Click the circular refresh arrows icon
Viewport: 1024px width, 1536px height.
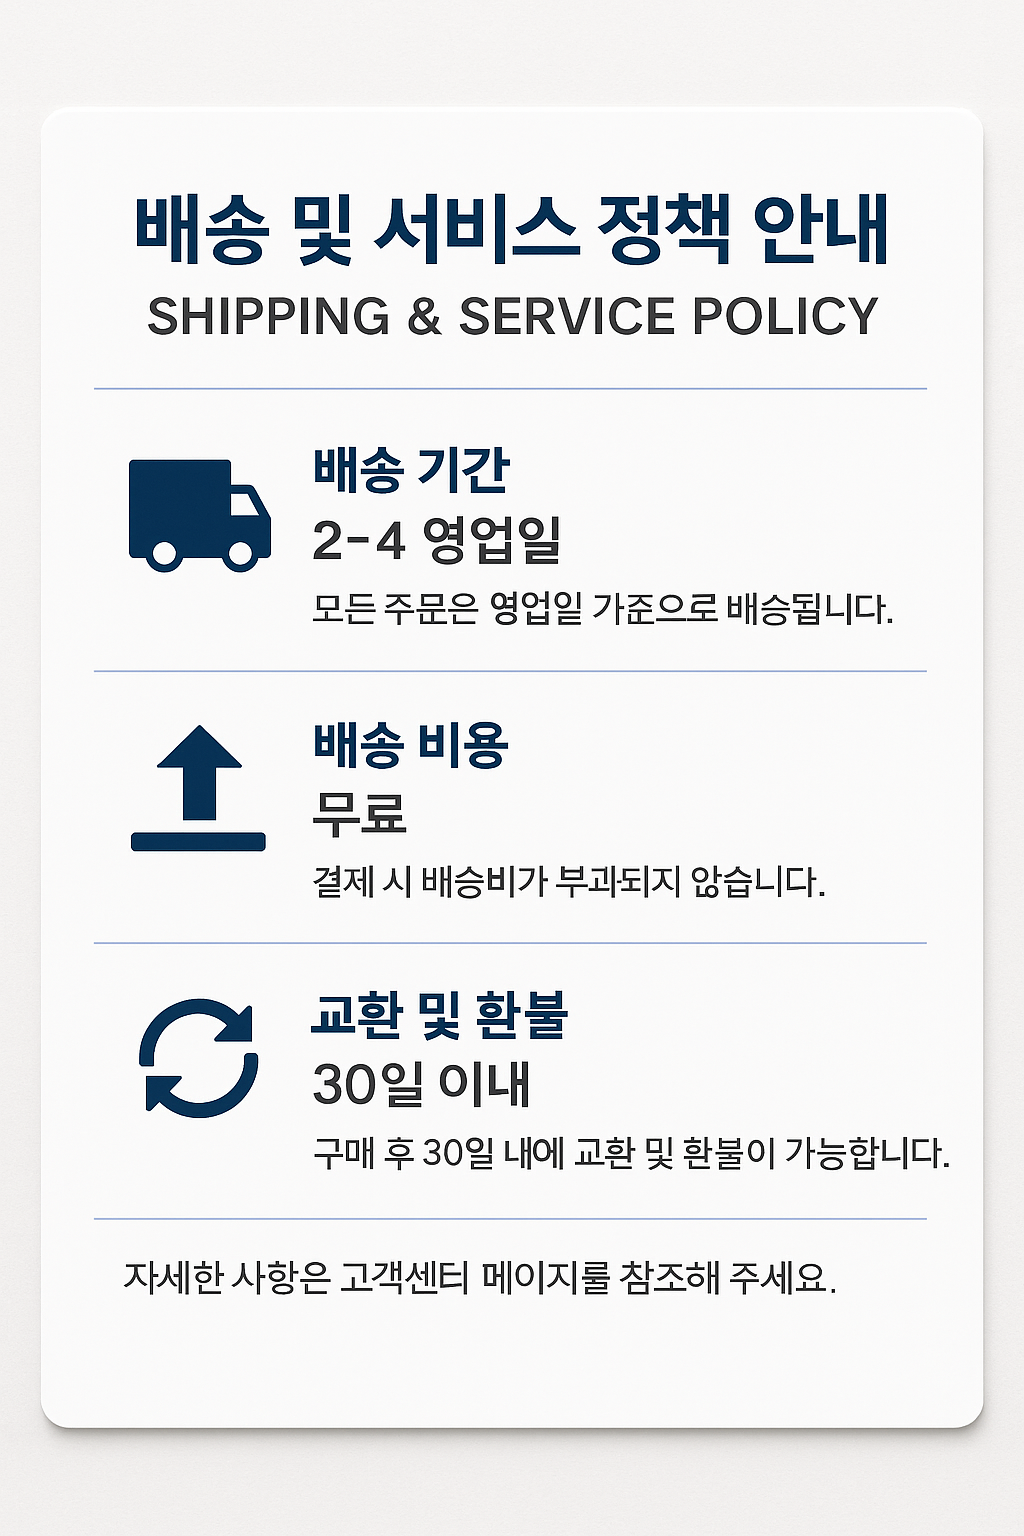point(199,1057)
